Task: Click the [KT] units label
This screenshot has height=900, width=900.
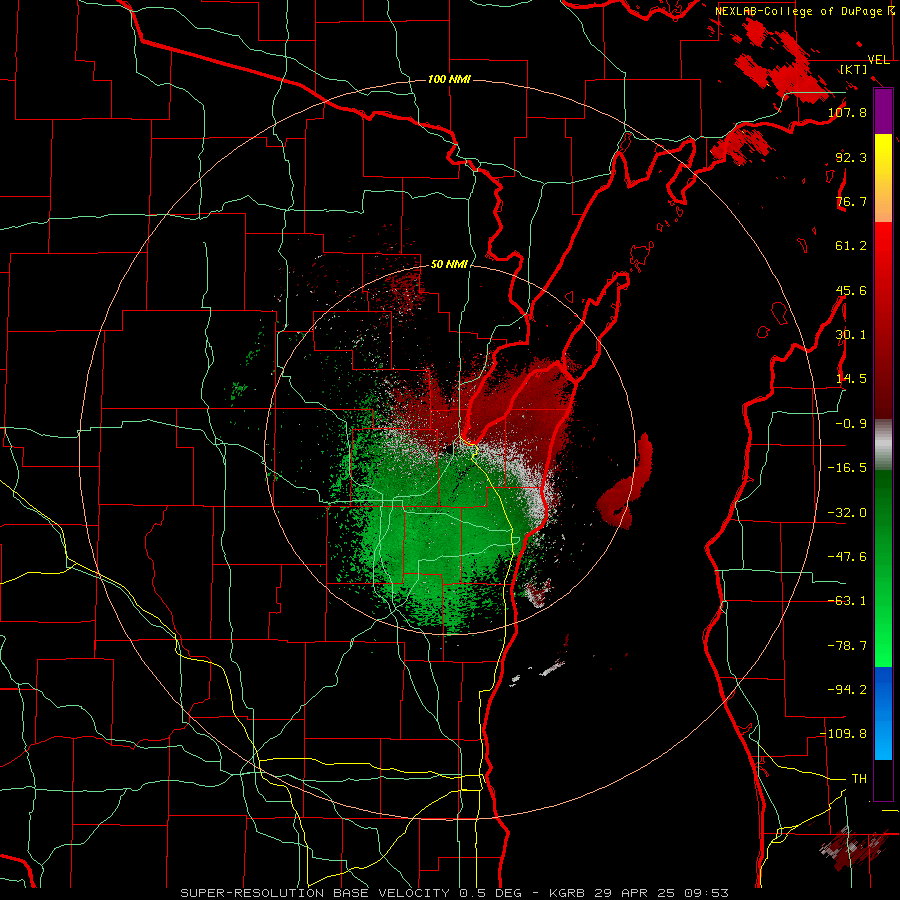Action: [x=854, y=69]
